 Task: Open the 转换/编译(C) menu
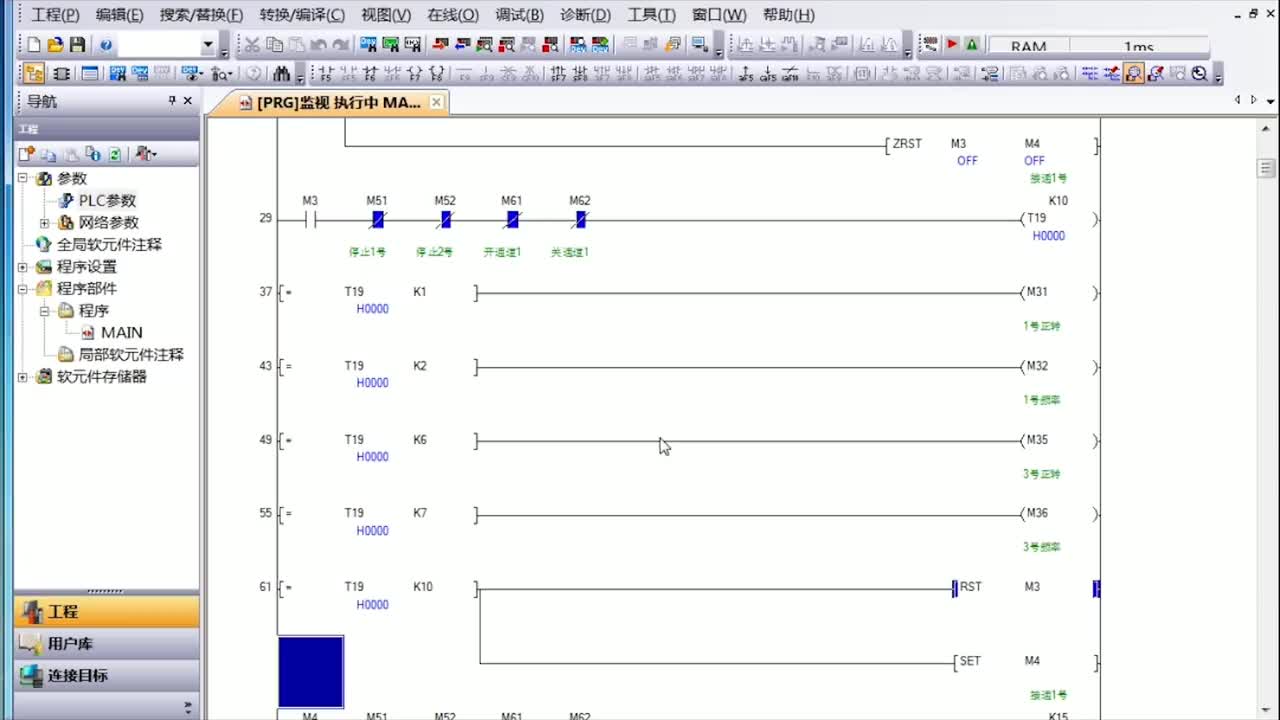pyautogui.click(x=302, y=15)
